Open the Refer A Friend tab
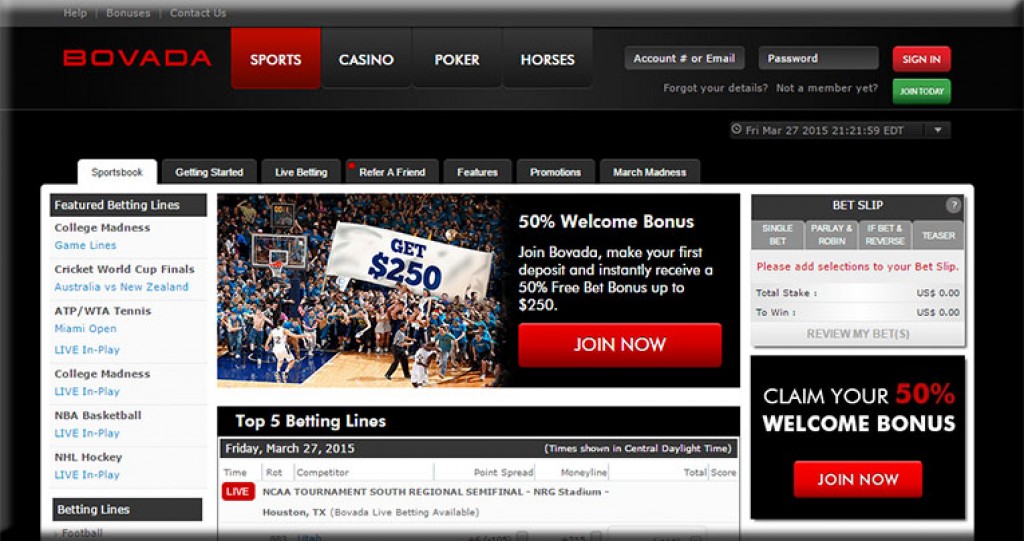 (392, 172)
